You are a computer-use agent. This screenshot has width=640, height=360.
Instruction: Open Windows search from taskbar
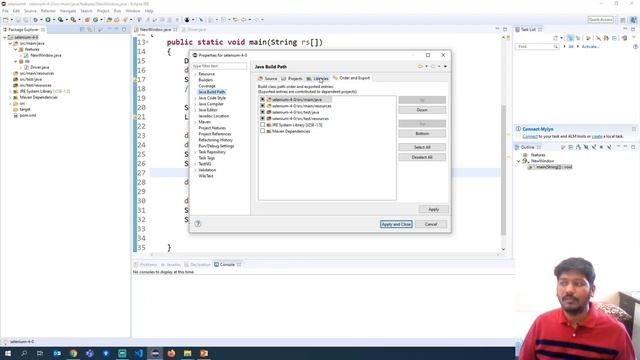(x=24, y=353)
